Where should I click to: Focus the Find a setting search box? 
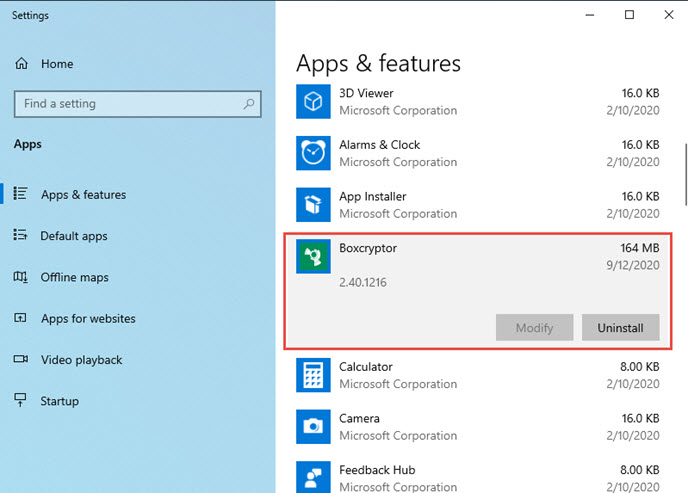(x=138, y=104)
